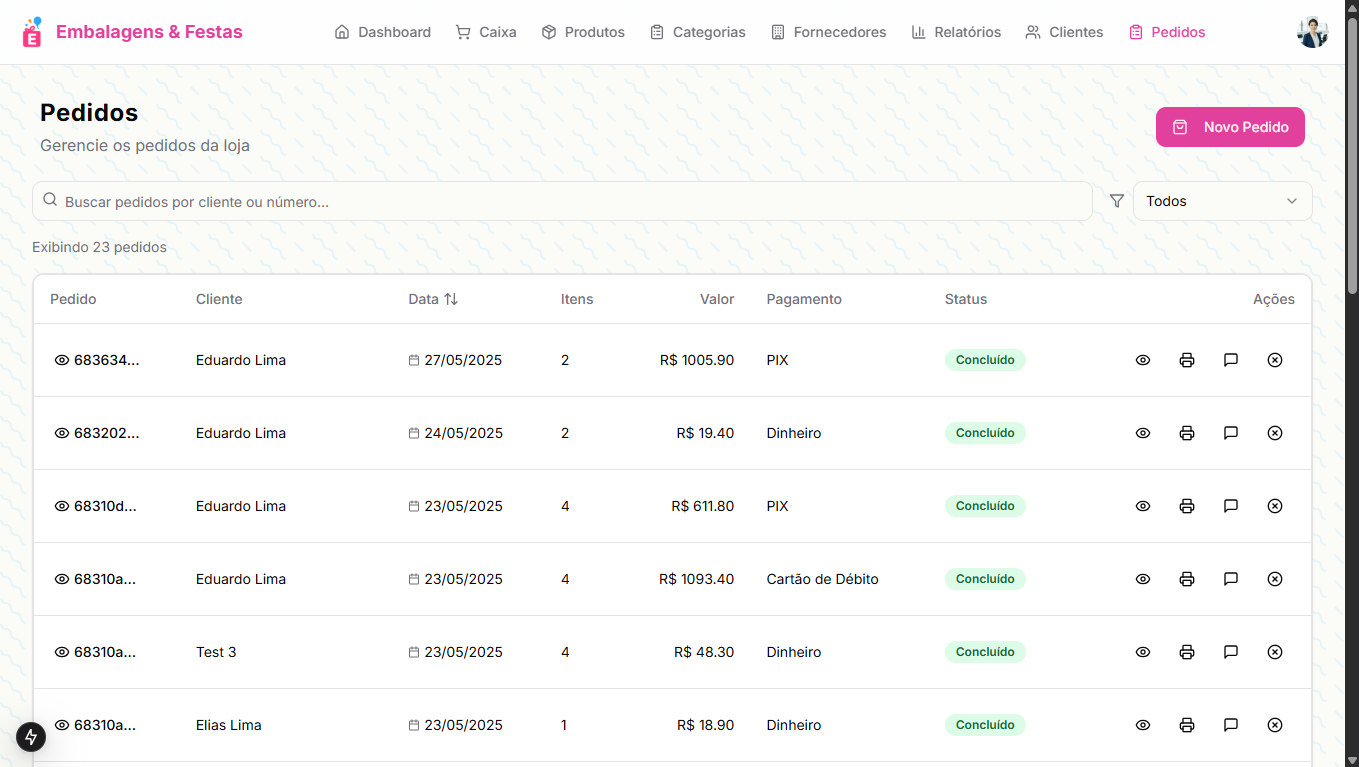Open comments for the R$ 611.80 order
The height and width of the screenshot is (767, 1359).
(1231, 506)
